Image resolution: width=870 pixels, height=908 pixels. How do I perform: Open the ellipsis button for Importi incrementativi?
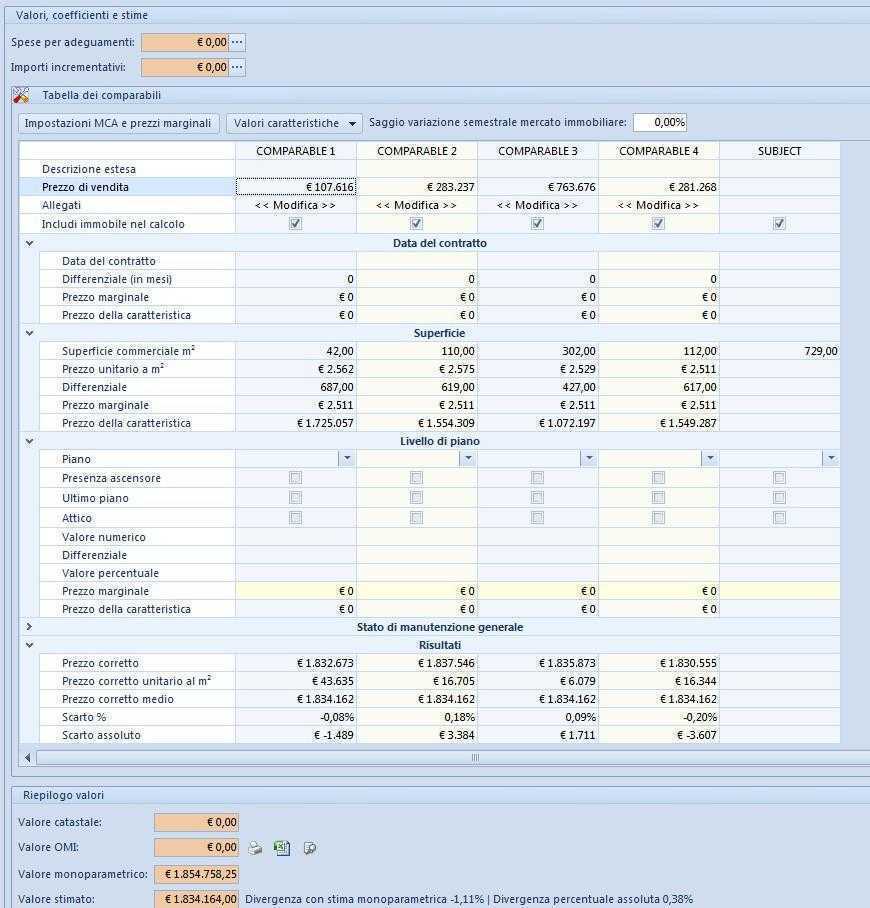[237, 67]
